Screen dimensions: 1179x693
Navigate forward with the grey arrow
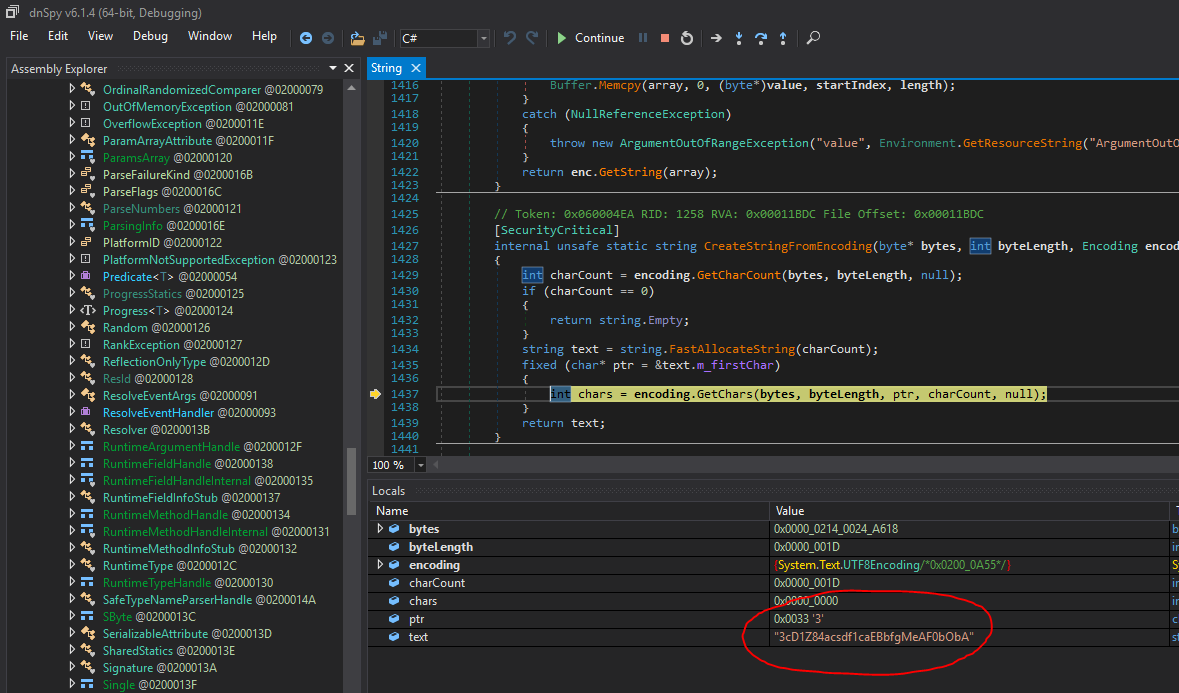click(328, 38)
